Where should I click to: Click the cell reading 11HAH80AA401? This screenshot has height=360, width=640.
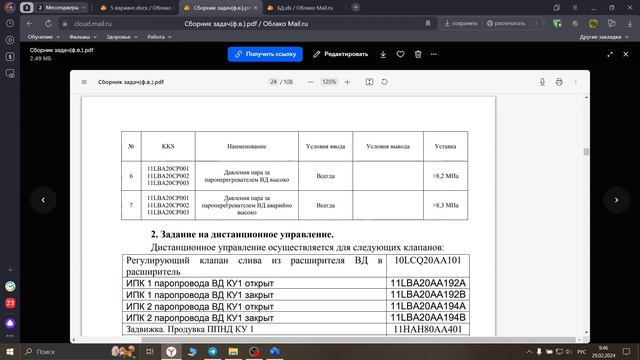click(428, 329)
